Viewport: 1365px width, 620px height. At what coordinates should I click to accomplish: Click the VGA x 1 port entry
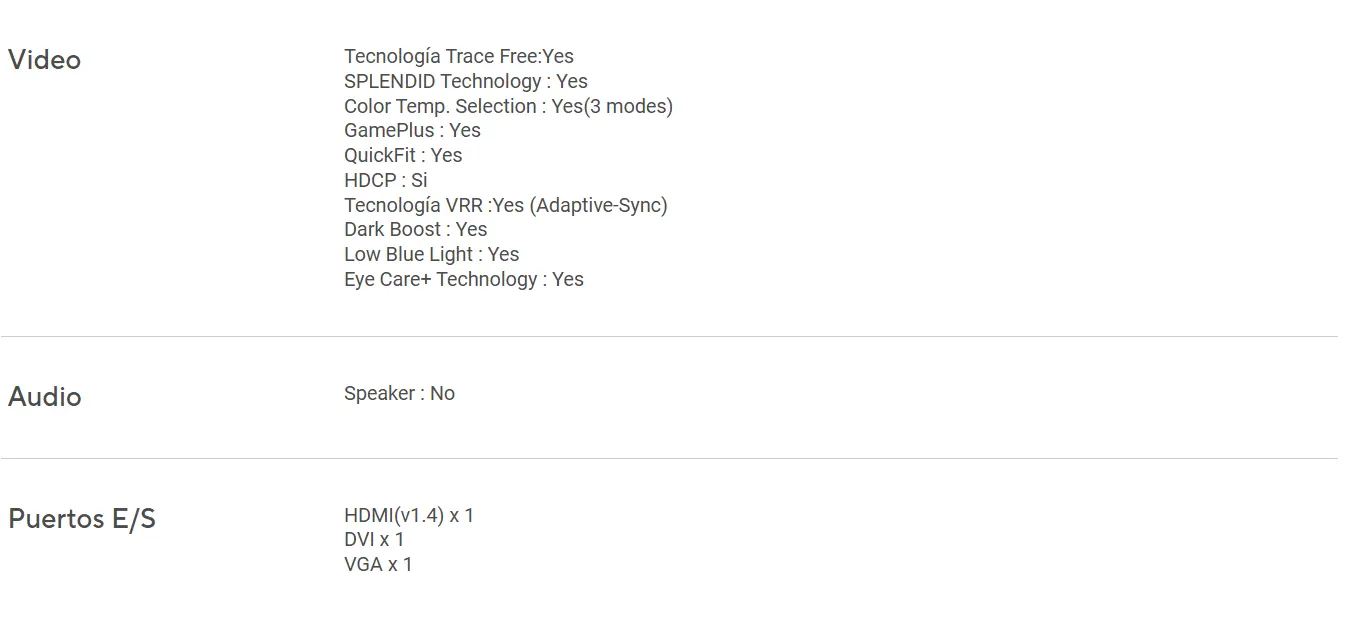coord(378,565)
